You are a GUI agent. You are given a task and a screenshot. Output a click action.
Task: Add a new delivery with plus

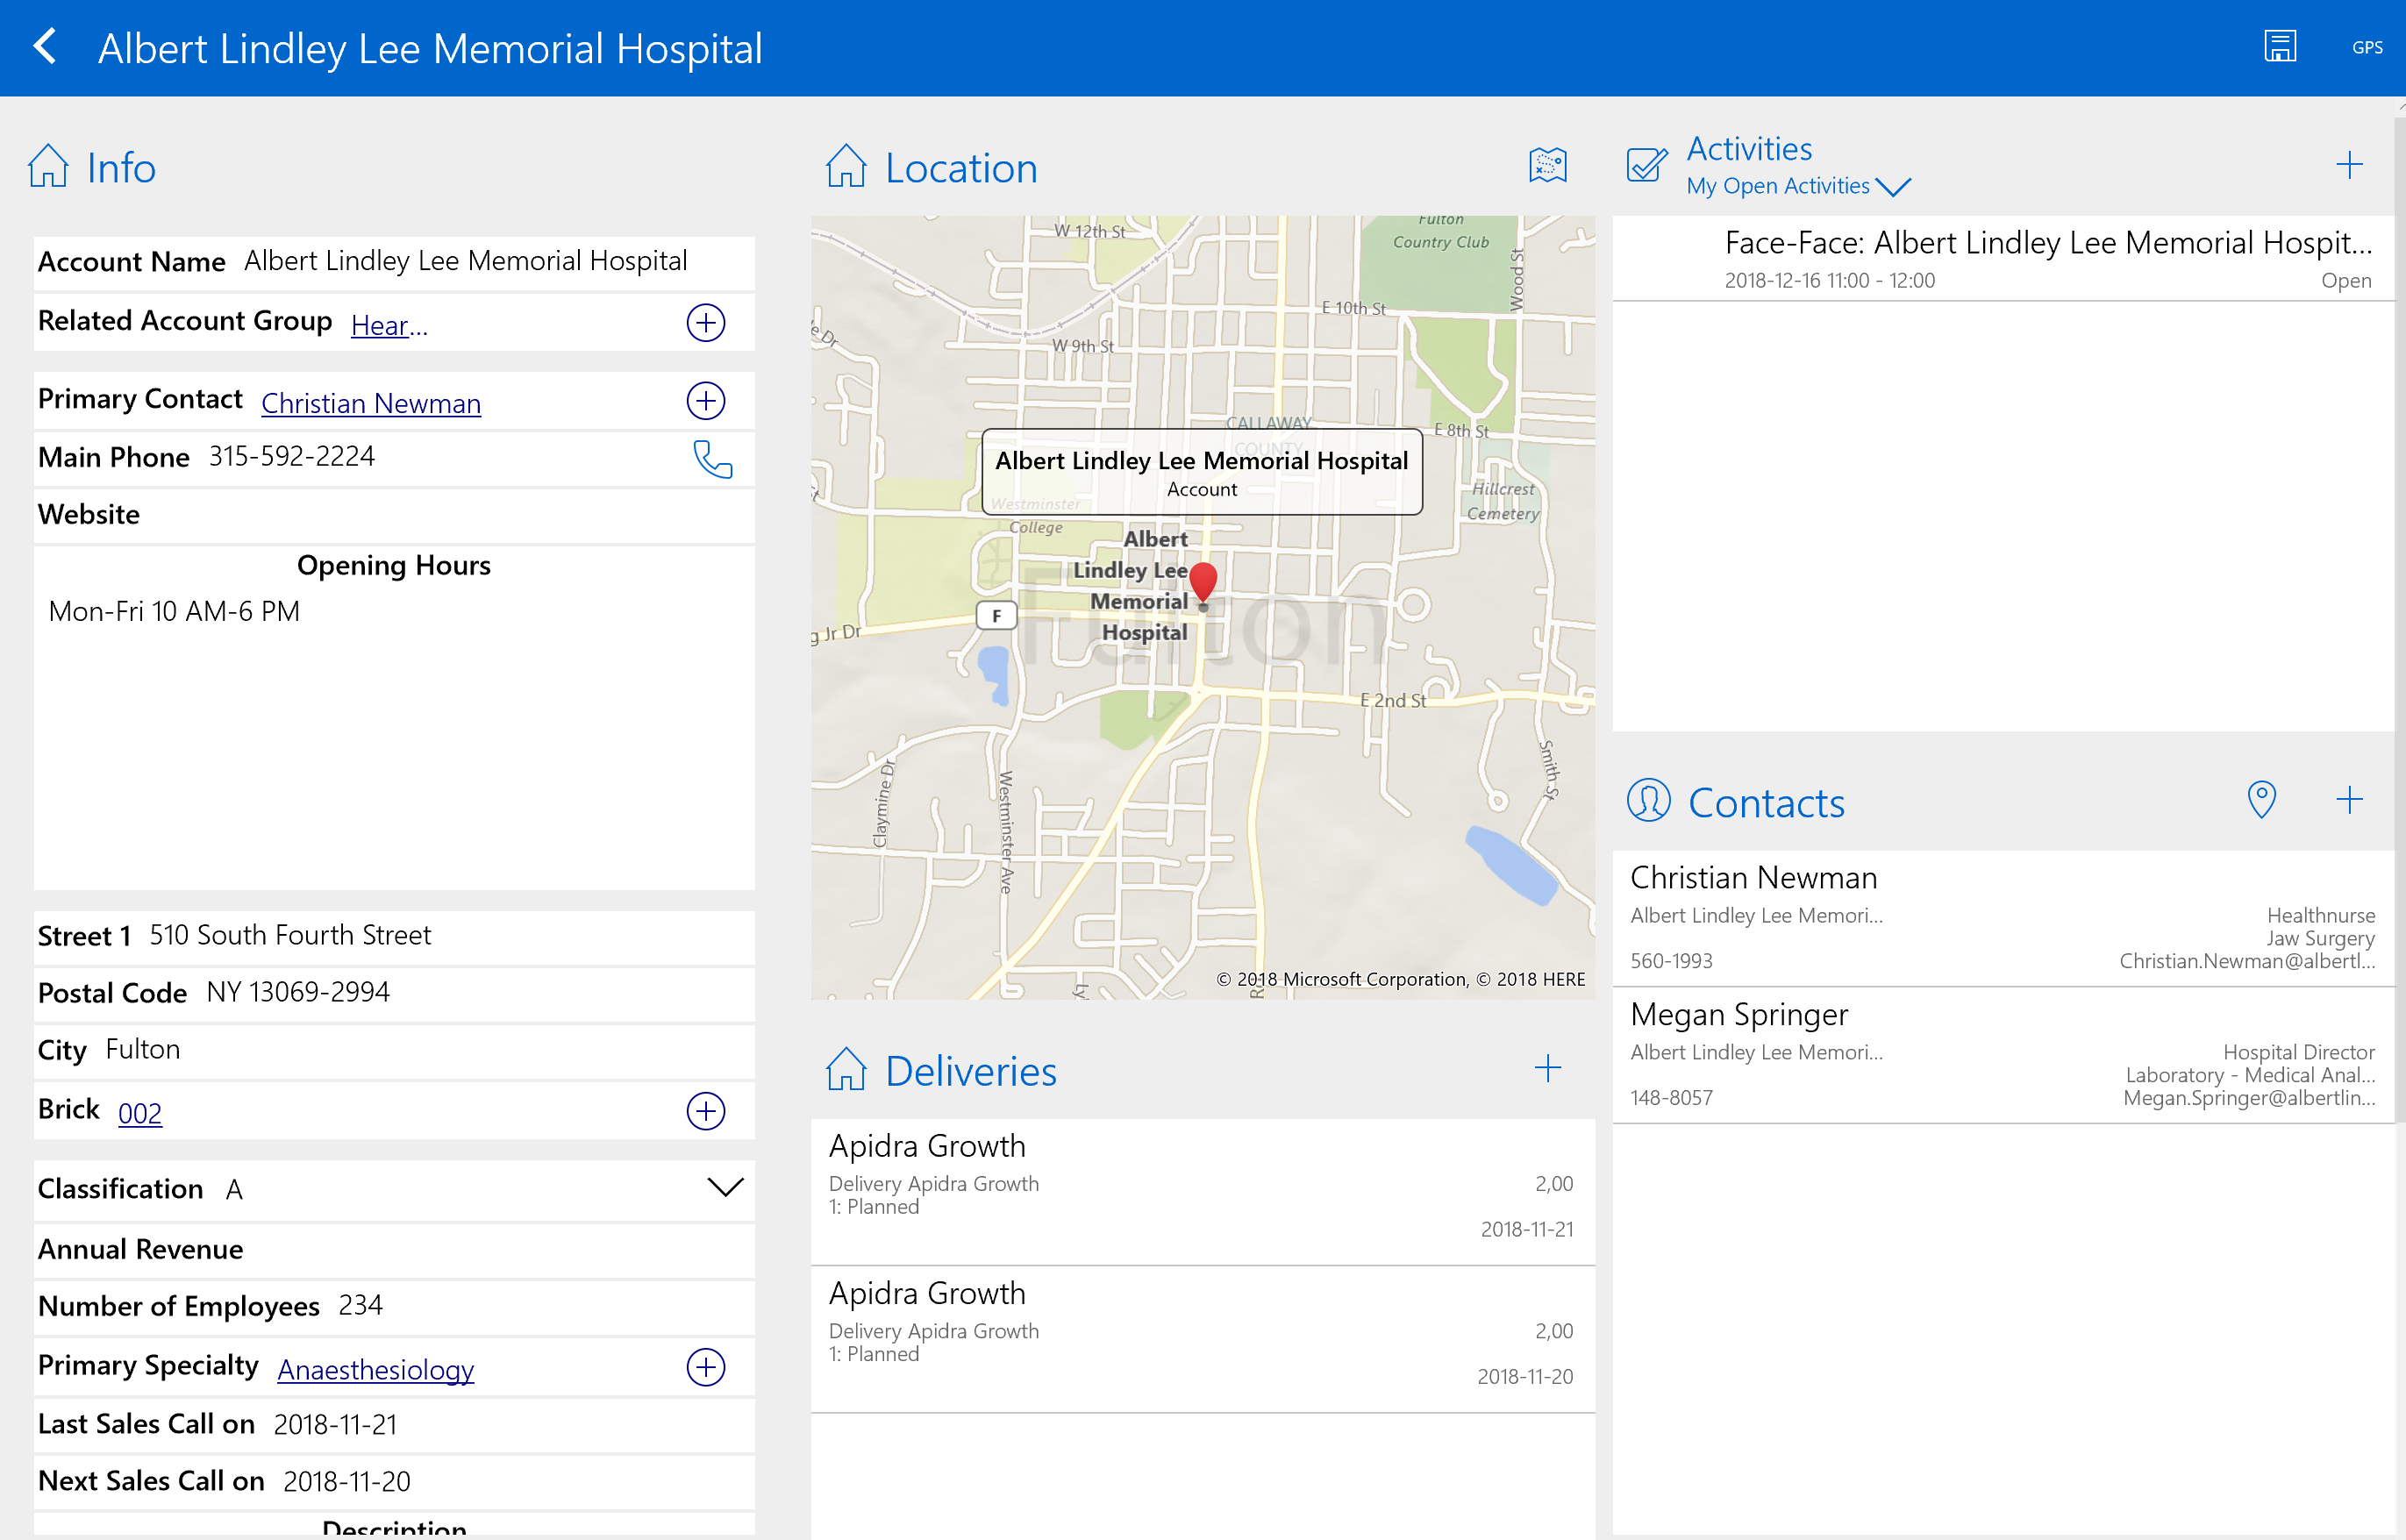click(1547, 1069)
